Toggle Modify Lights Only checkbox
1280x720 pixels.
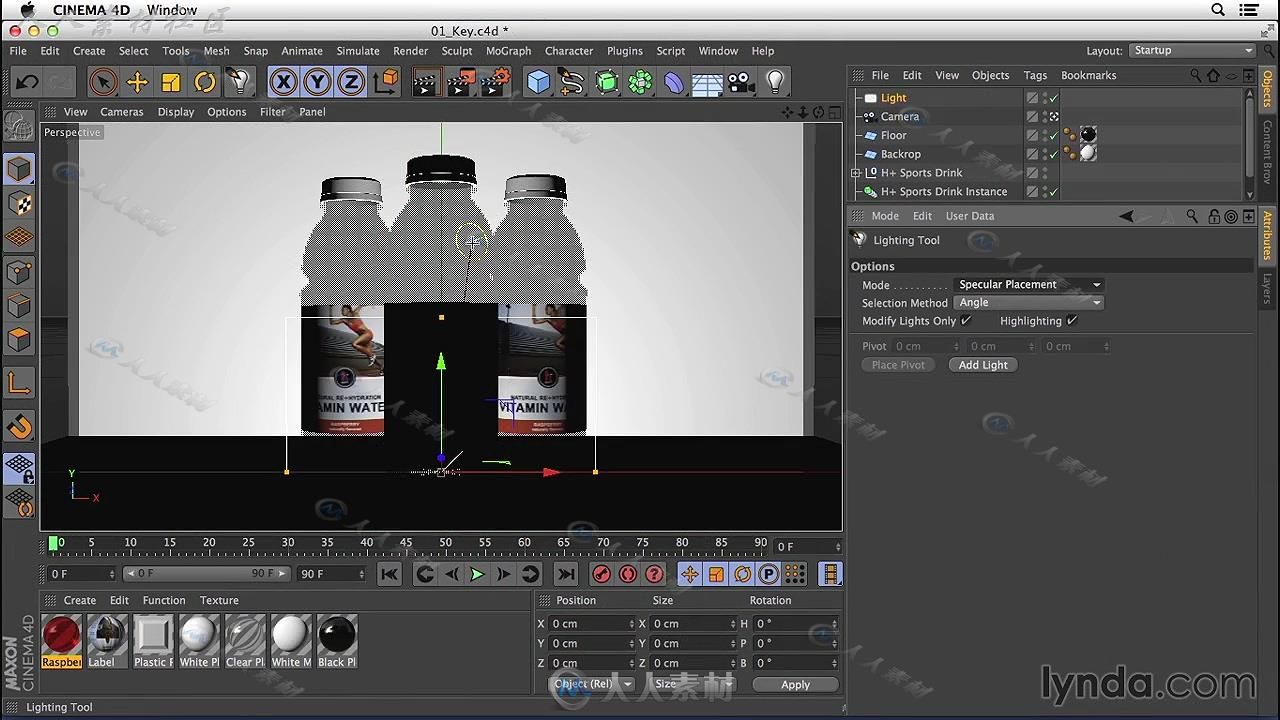click(x=966, y=321)
